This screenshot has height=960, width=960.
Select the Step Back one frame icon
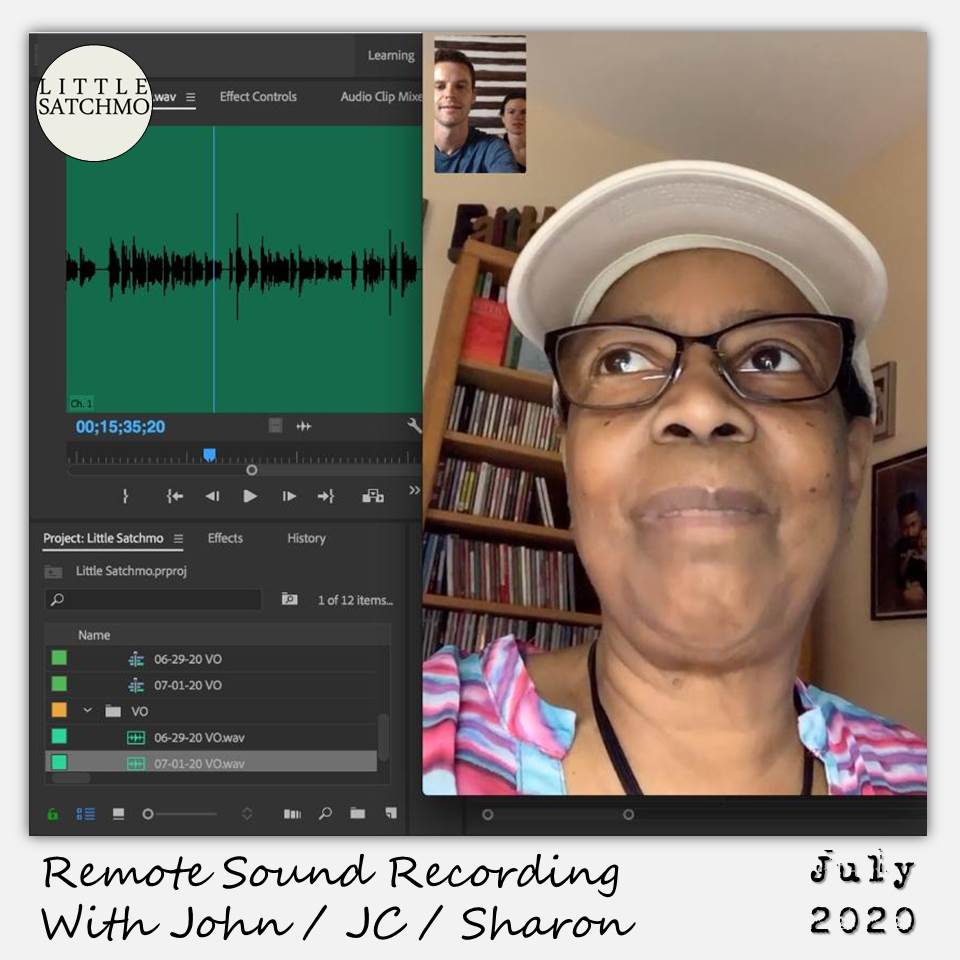(213, 496)
